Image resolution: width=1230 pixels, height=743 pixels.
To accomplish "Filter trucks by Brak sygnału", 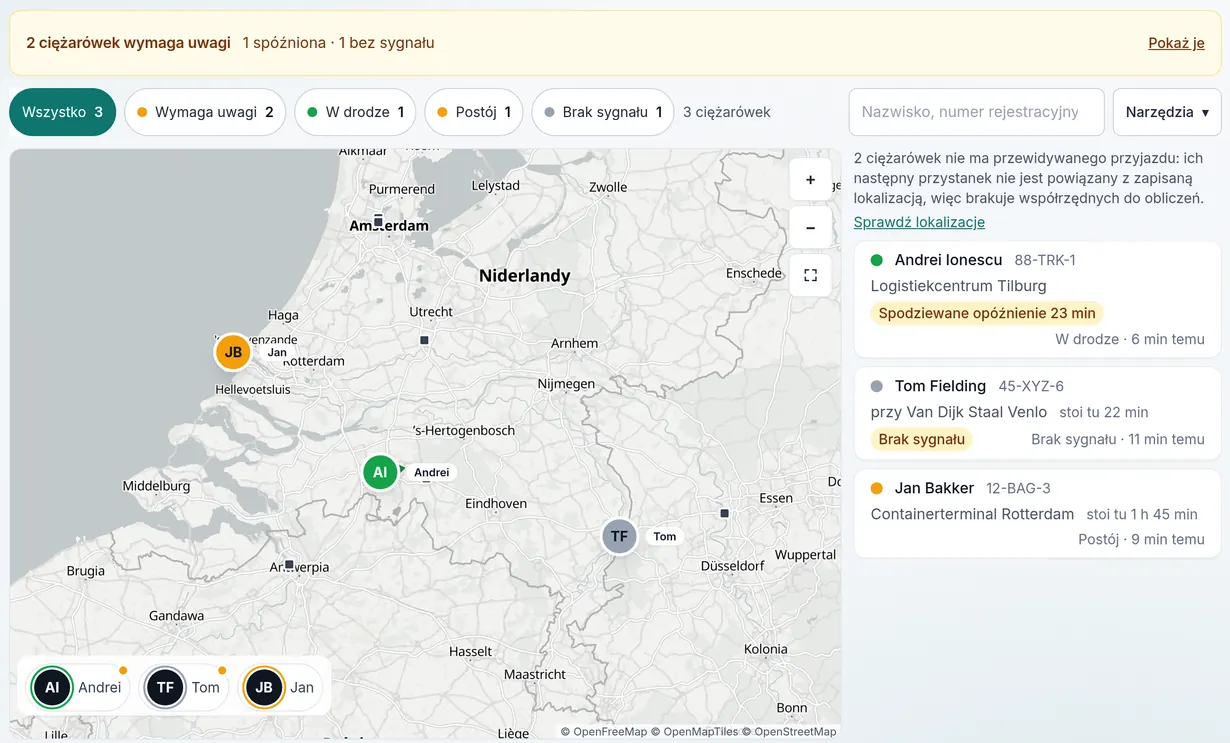I will point(602,112).
